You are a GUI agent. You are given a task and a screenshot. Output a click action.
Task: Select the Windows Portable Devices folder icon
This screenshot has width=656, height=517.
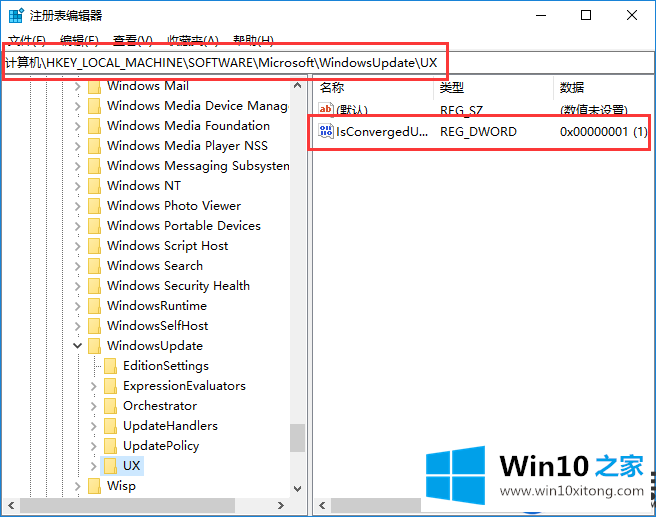coord(95,226)
